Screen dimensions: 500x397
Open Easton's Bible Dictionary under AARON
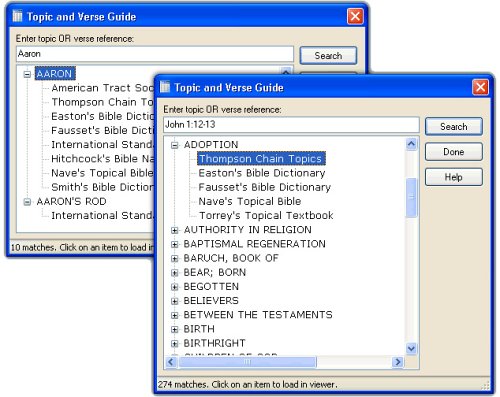[x=102, y=116]
